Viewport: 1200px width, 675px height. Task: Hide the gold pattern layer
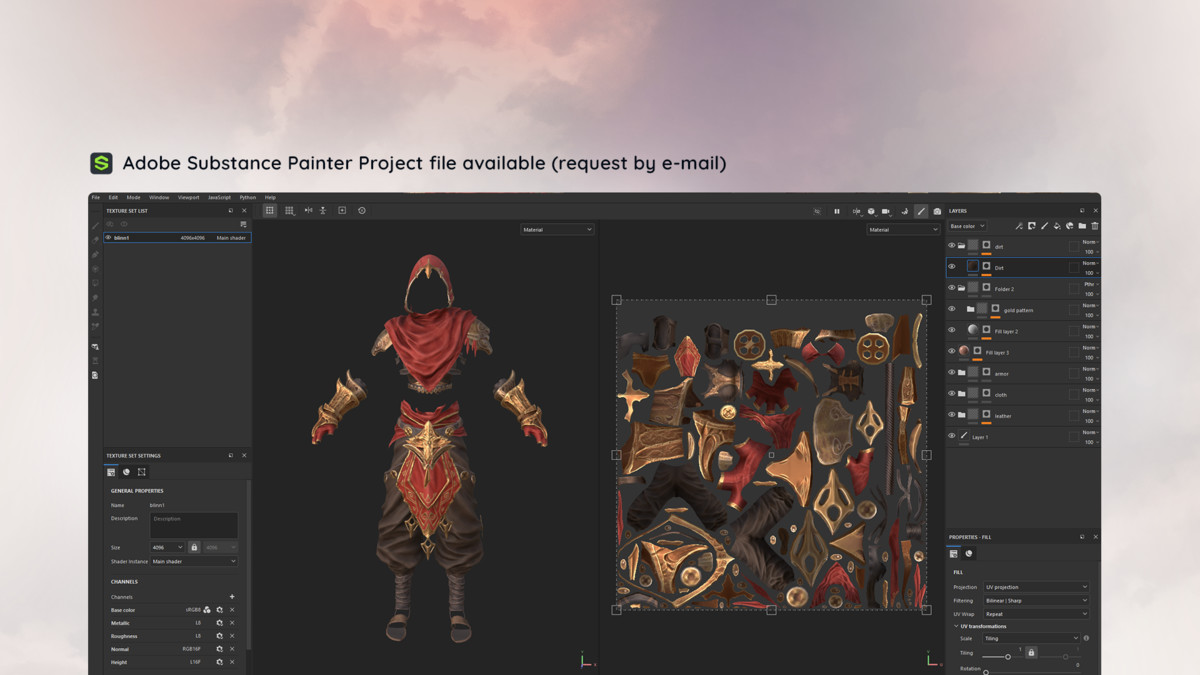(952, 309)
